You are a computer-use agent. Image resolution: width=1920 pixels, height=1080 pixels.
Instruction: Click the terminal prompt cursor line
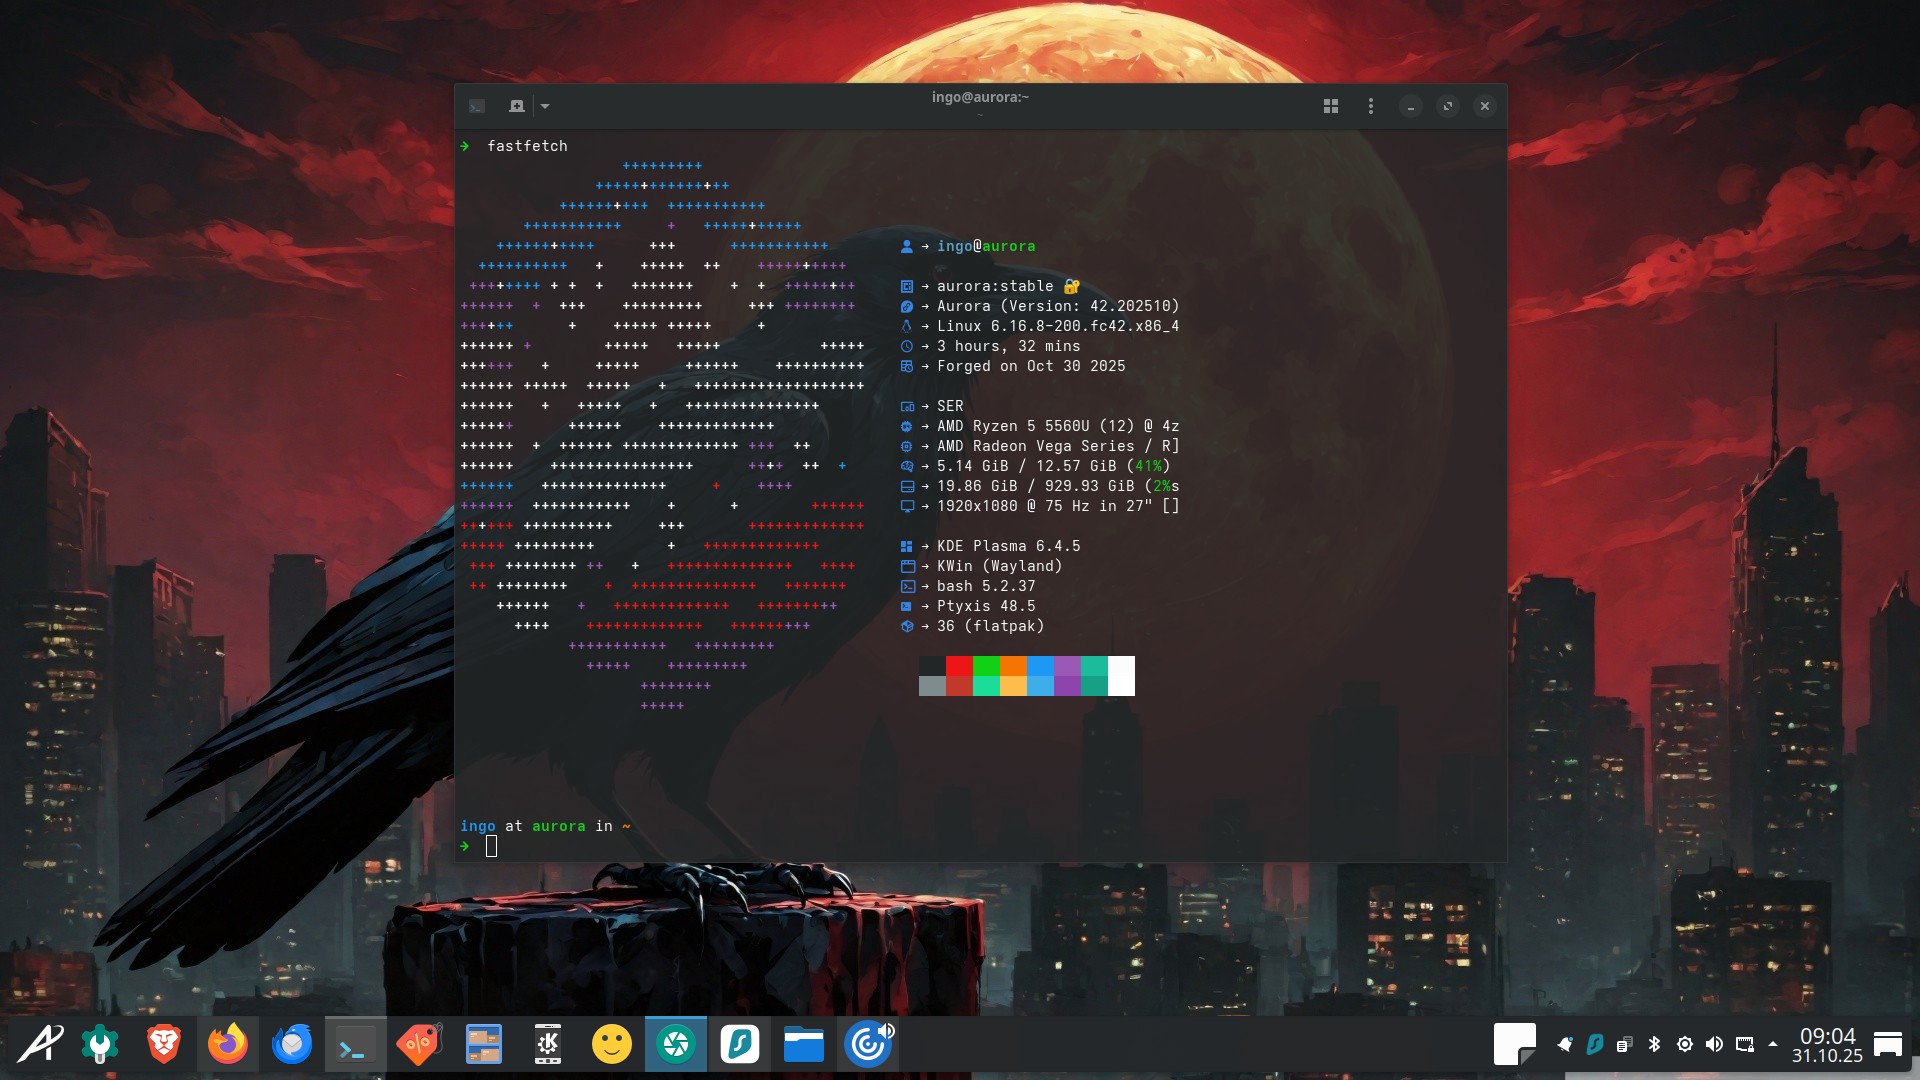pyautogui.click(x=491, y=846)
